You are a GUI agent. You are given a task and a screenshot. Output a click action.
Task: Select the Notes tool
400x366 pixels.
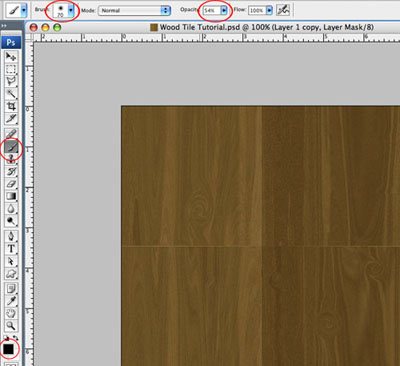point(11,289)
